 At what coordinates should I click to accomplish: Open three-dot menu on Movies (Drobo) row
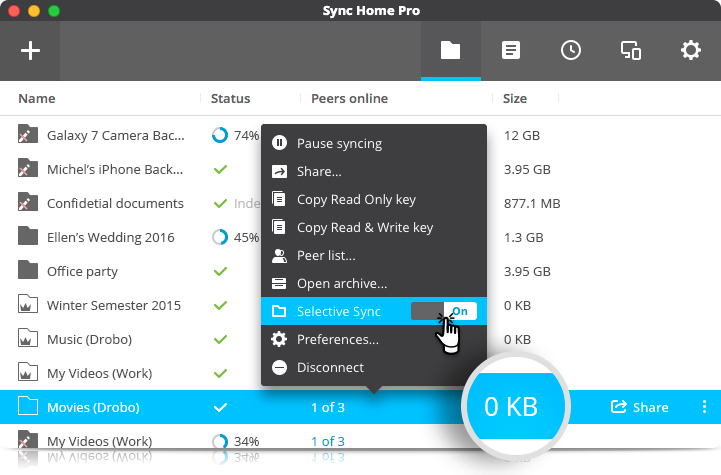point(704,407)
